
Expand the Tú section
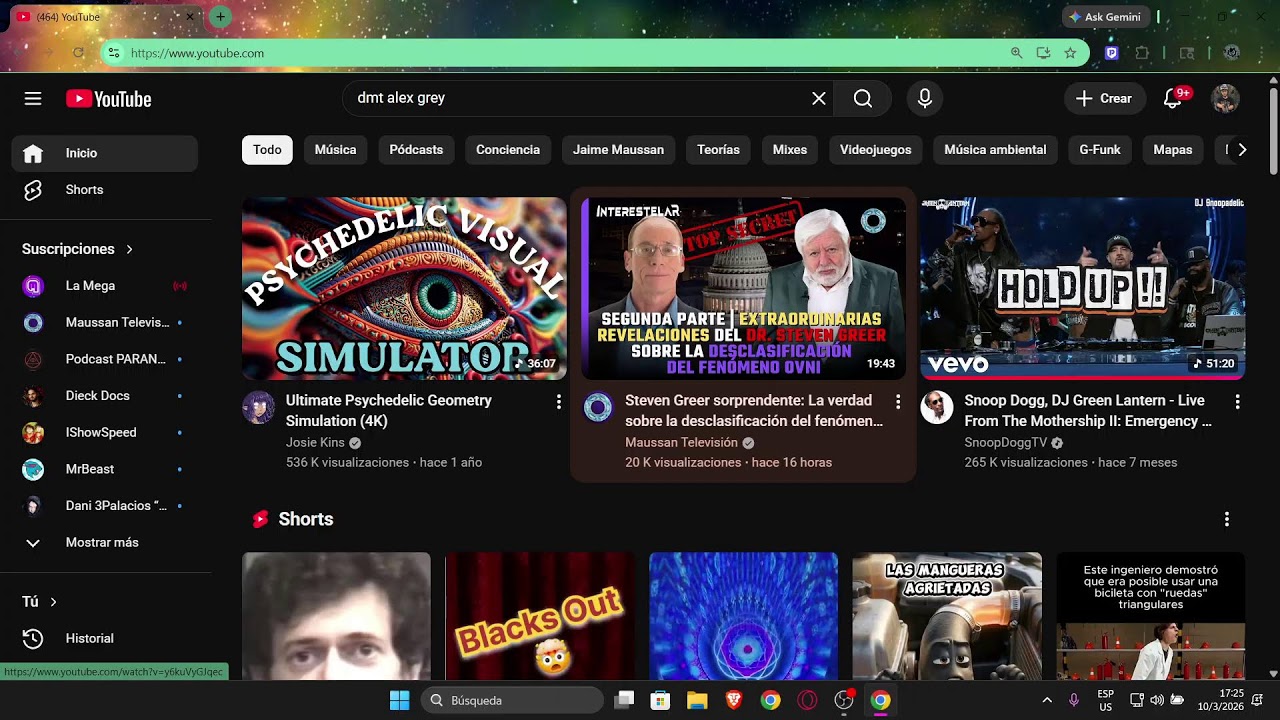(40, 602)
